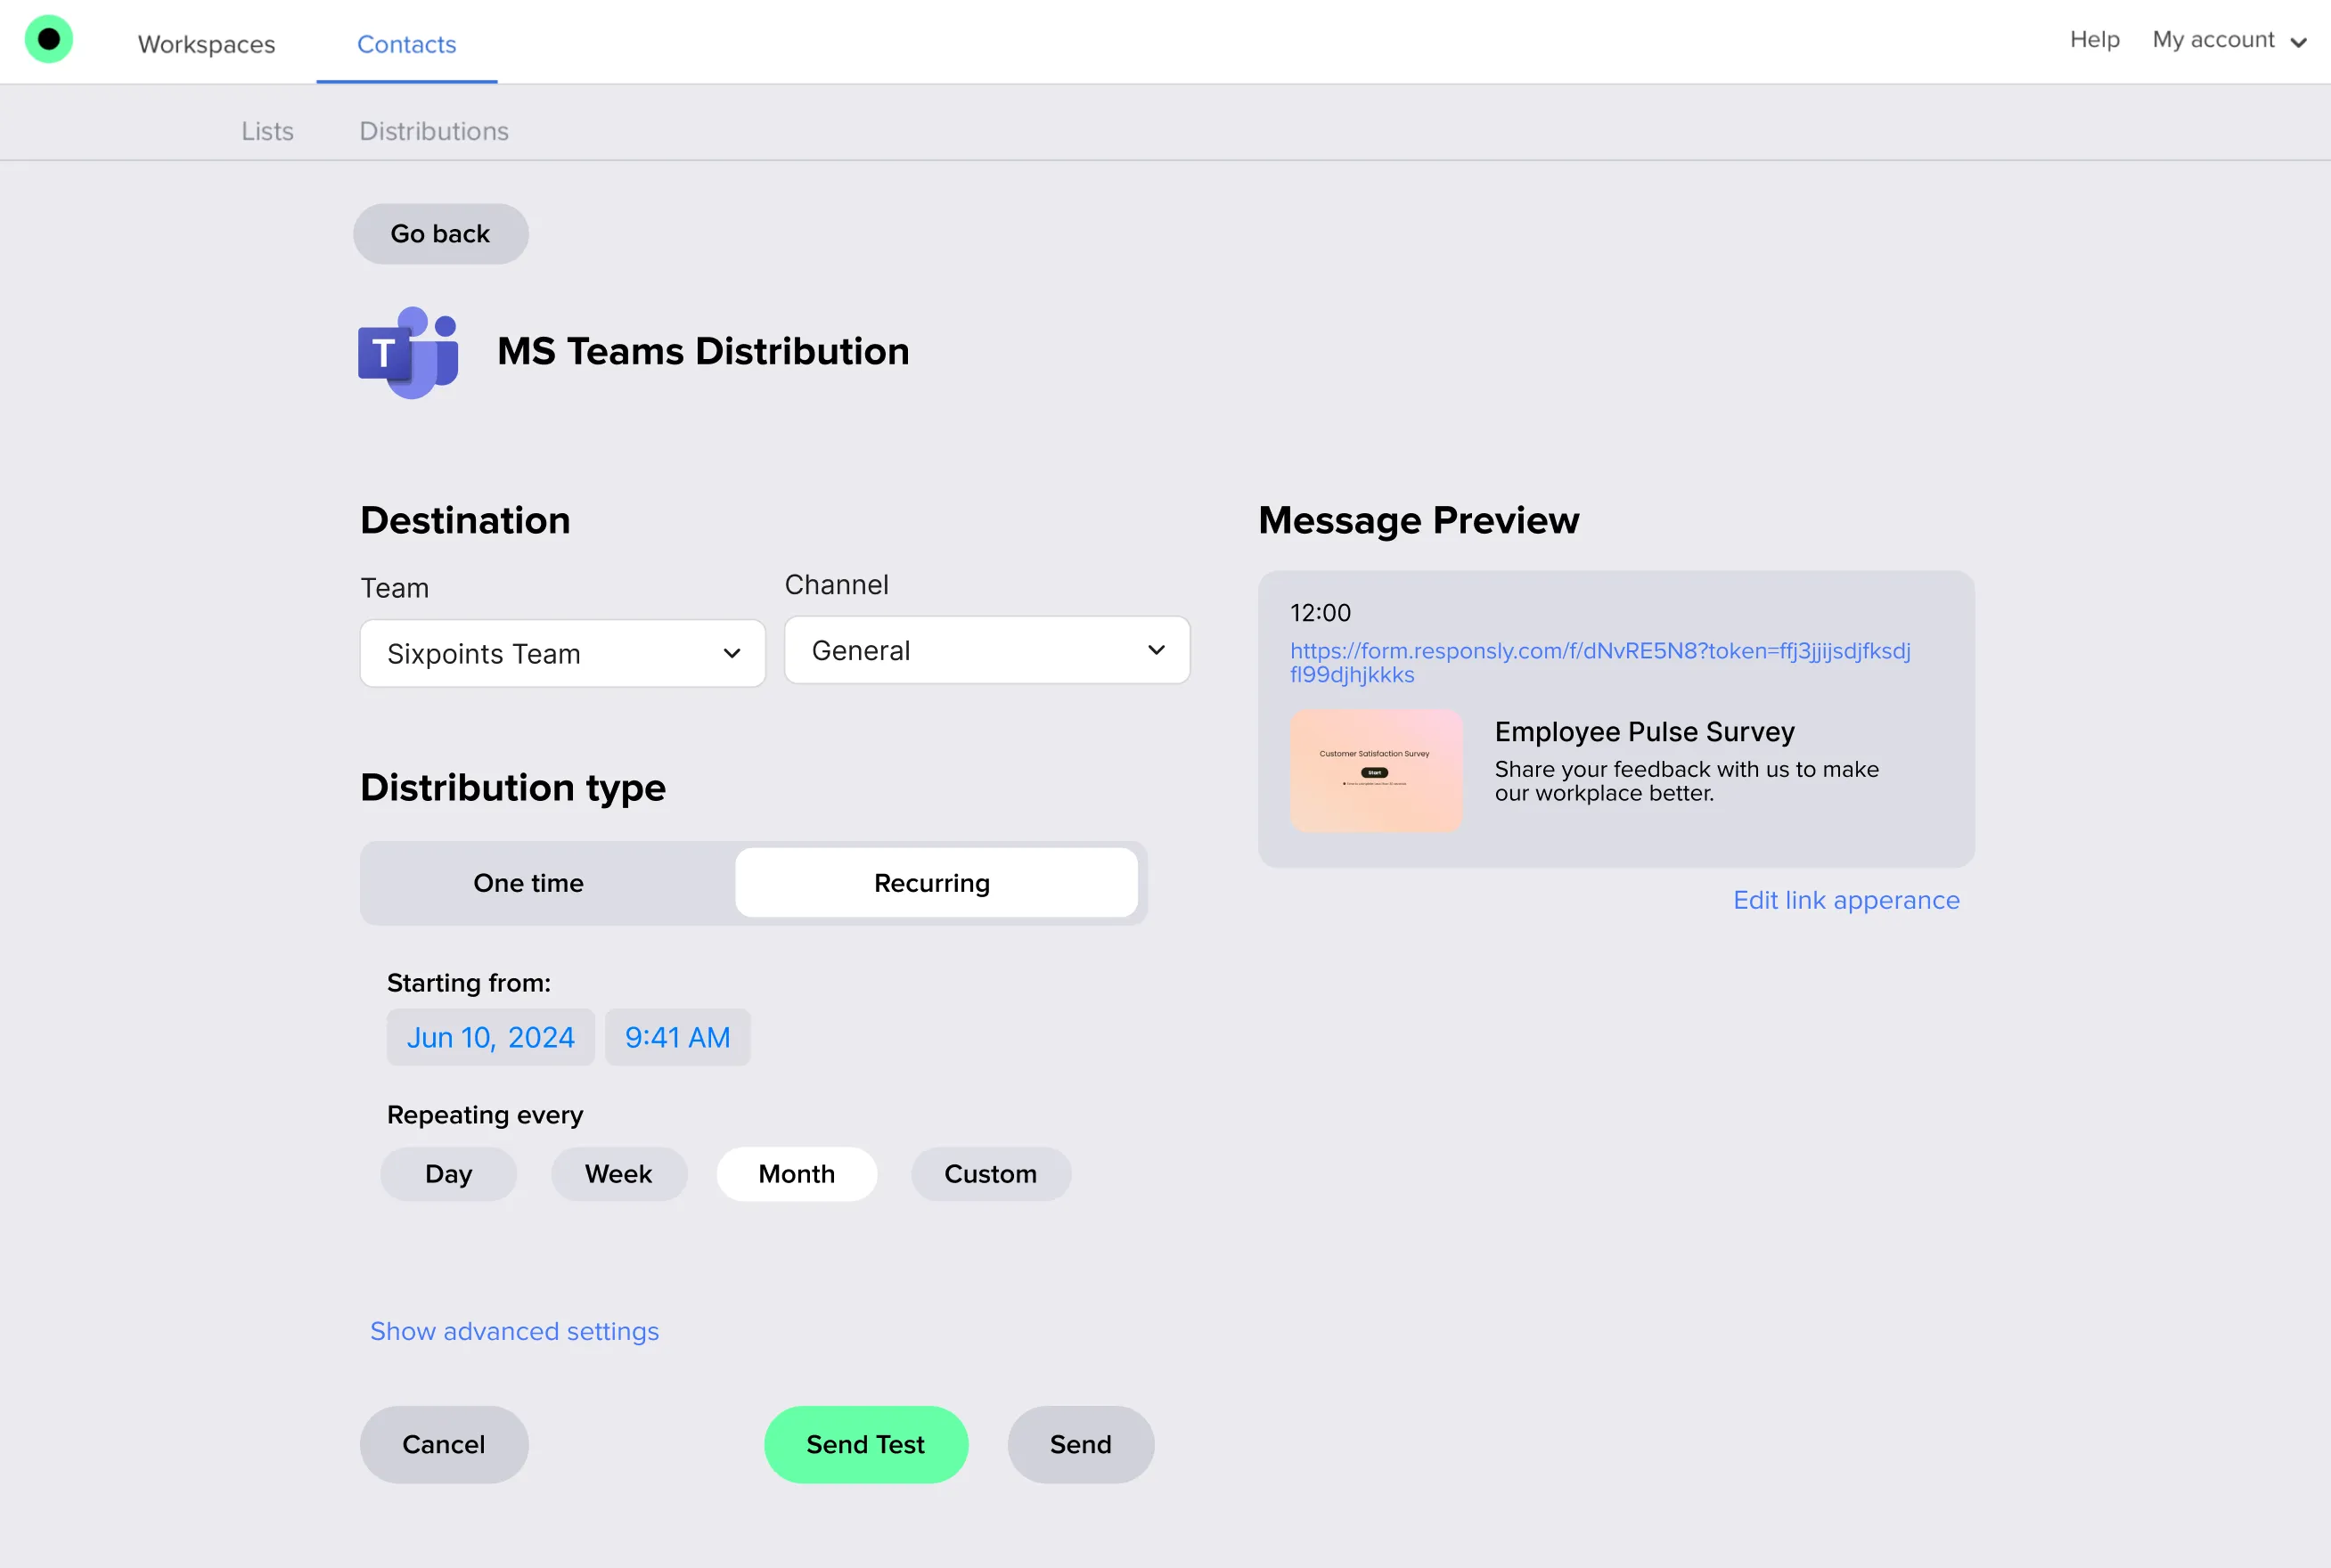Open the Distributions section
2331x1568 pixels.
(434, 131)
